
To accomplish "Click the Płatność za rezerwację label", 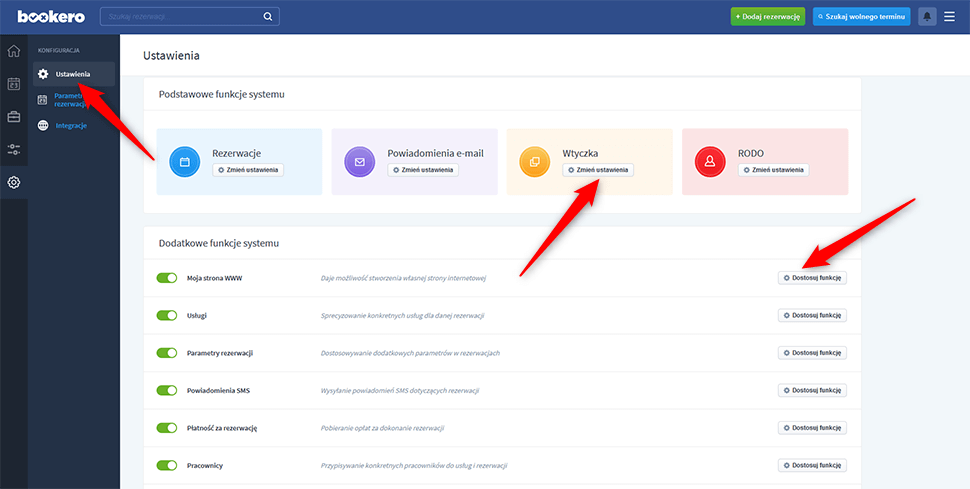I will (221, 428).
